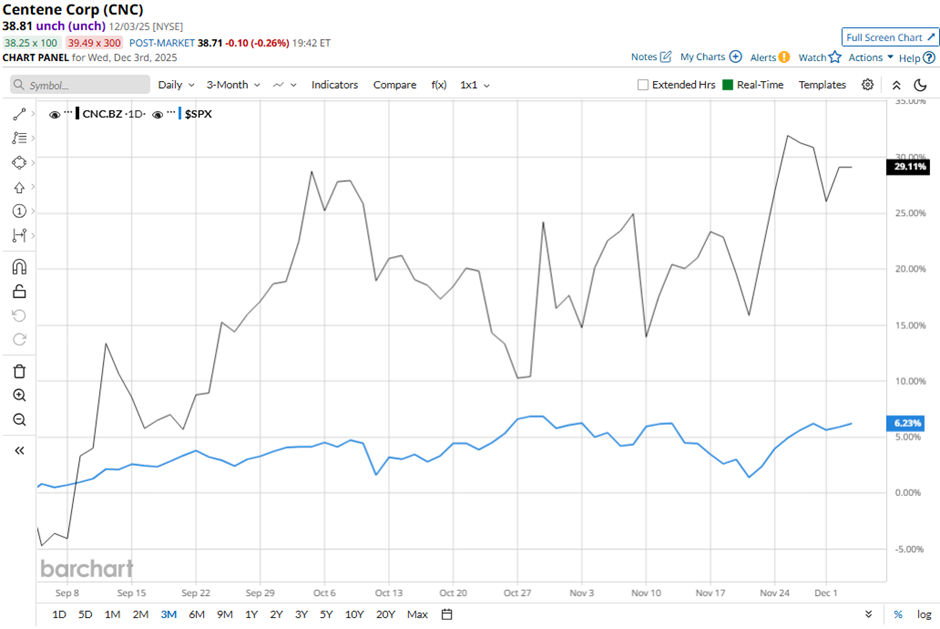The width and height of the screenshot is (940, 629).
Task: Toggle the Real-Time green checkbox
Action: 728,85
